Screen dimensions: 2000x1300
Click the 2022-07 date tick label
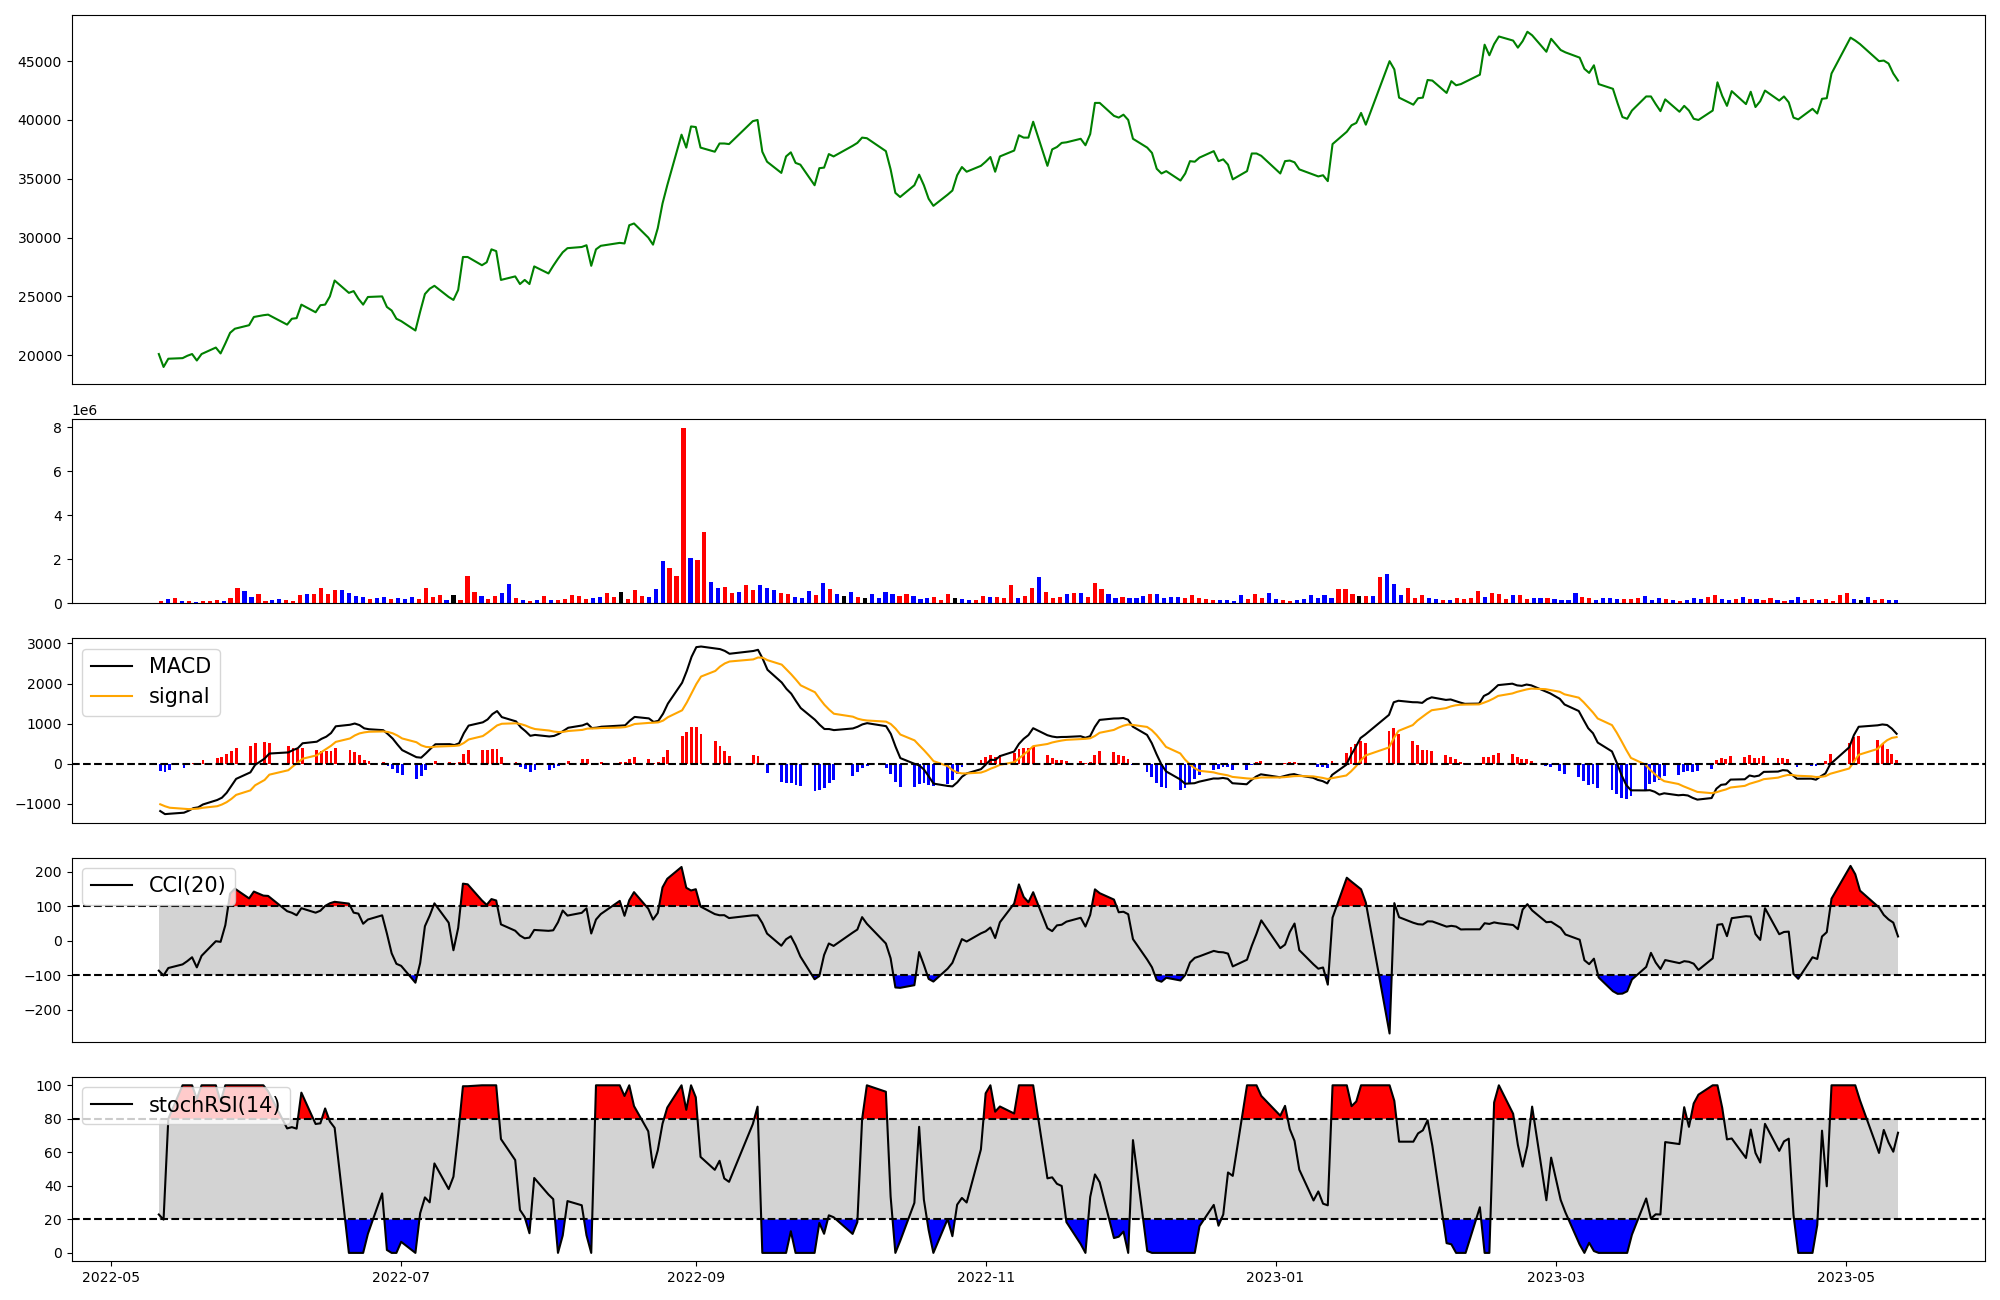401,1277
